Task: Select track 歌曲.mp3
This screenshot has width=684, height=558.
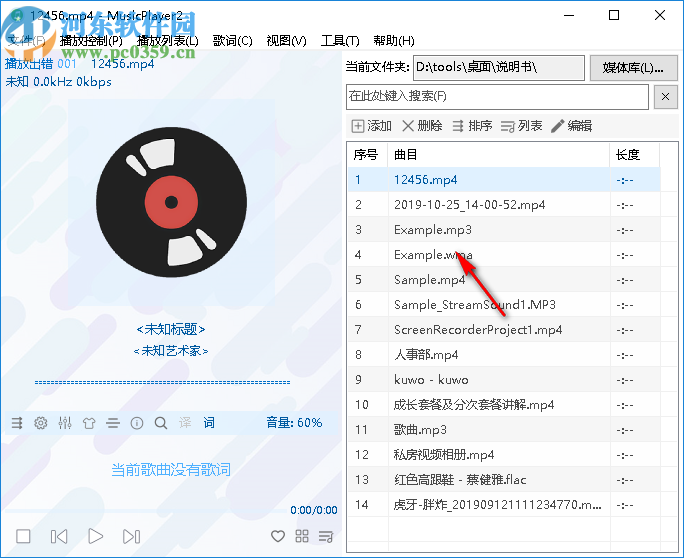Action: click(x=504, y=430)
